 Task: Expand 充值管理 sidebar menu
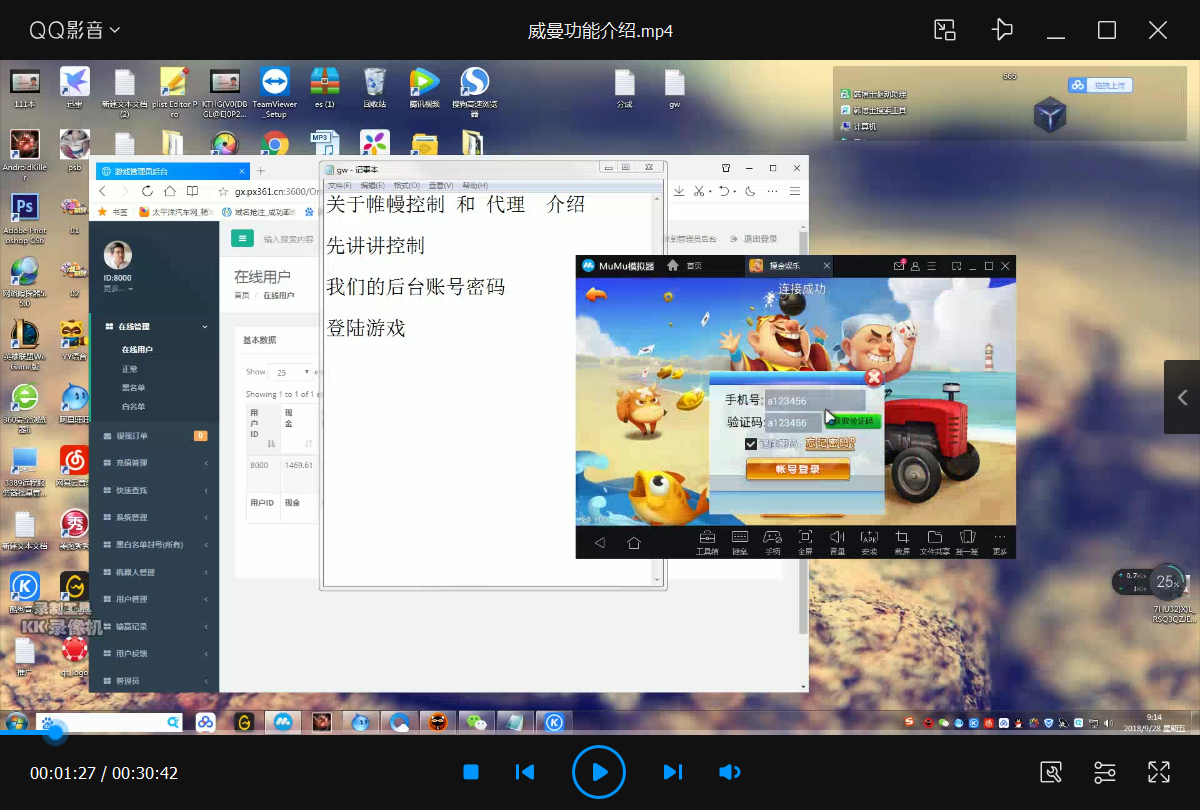[x=154, y=463]
